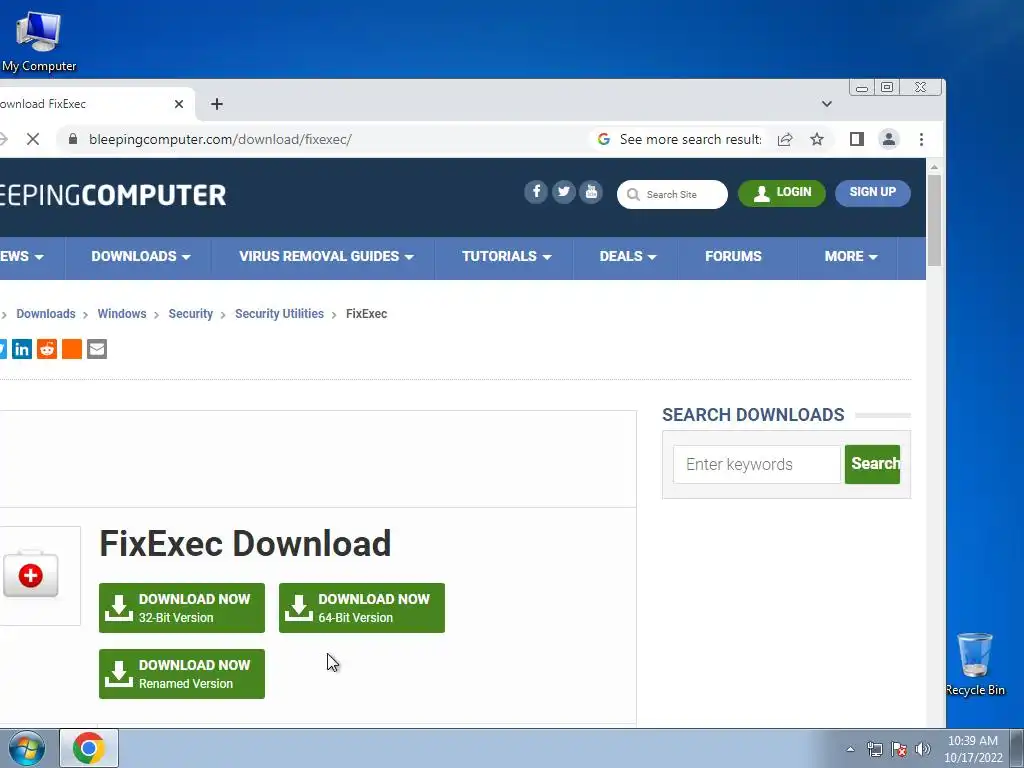The image size is (1024, 768).
Task: Open Action Center flag icon
Action: coord(899,749)
